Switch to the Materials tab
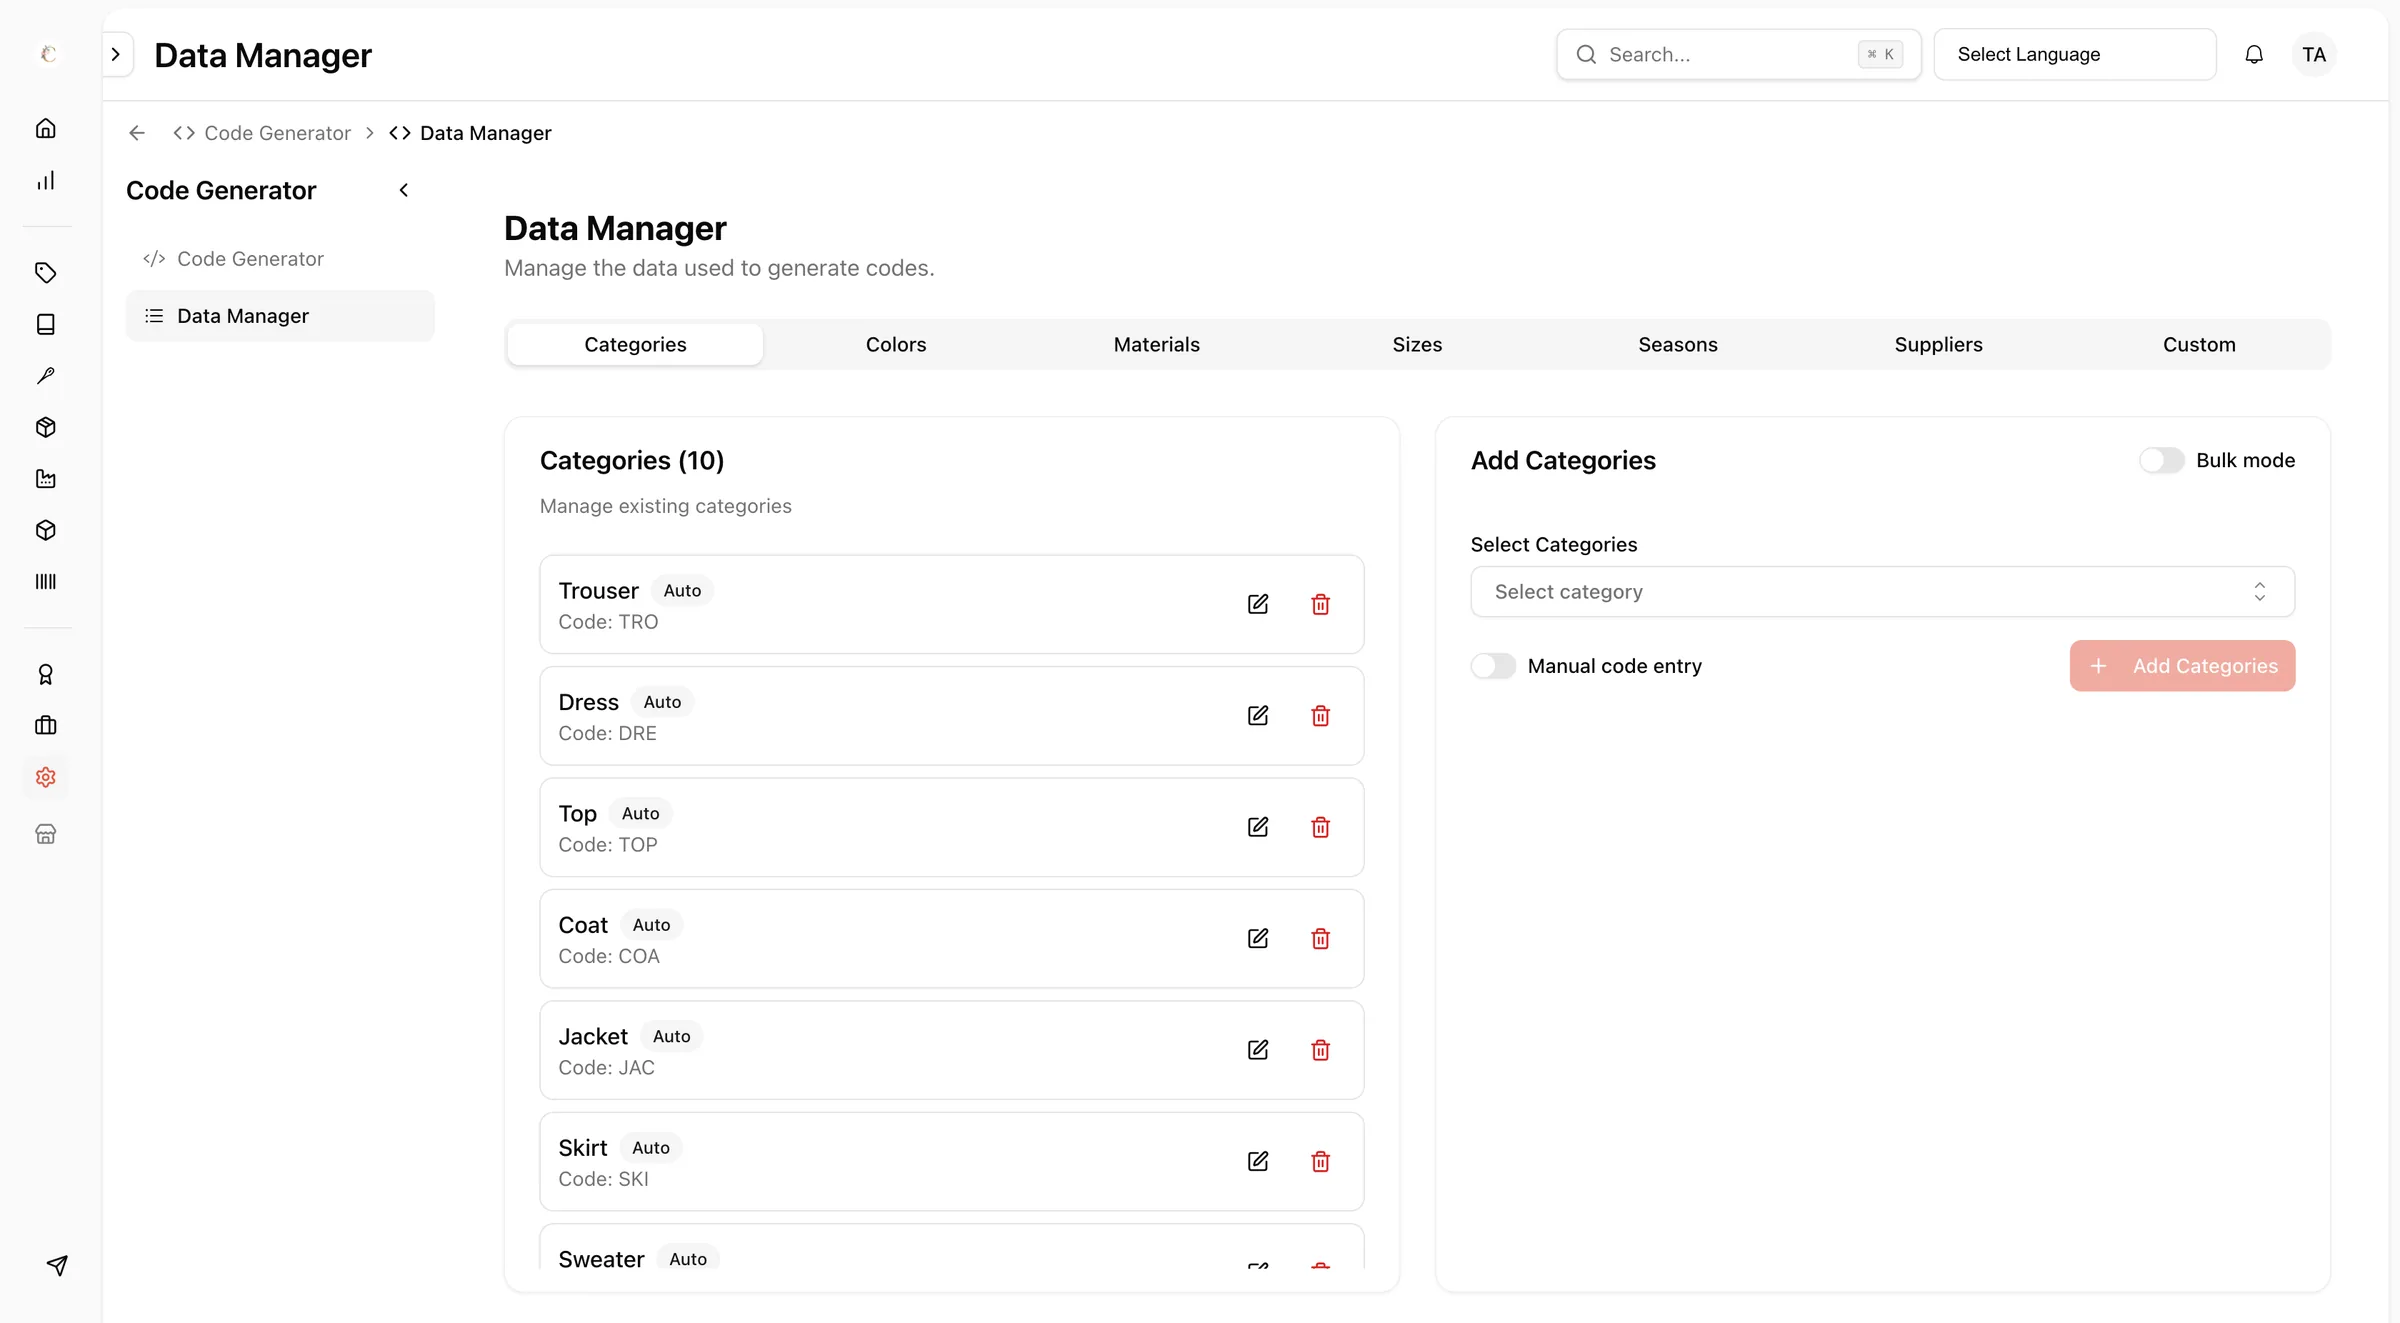 coord(1157,344)
